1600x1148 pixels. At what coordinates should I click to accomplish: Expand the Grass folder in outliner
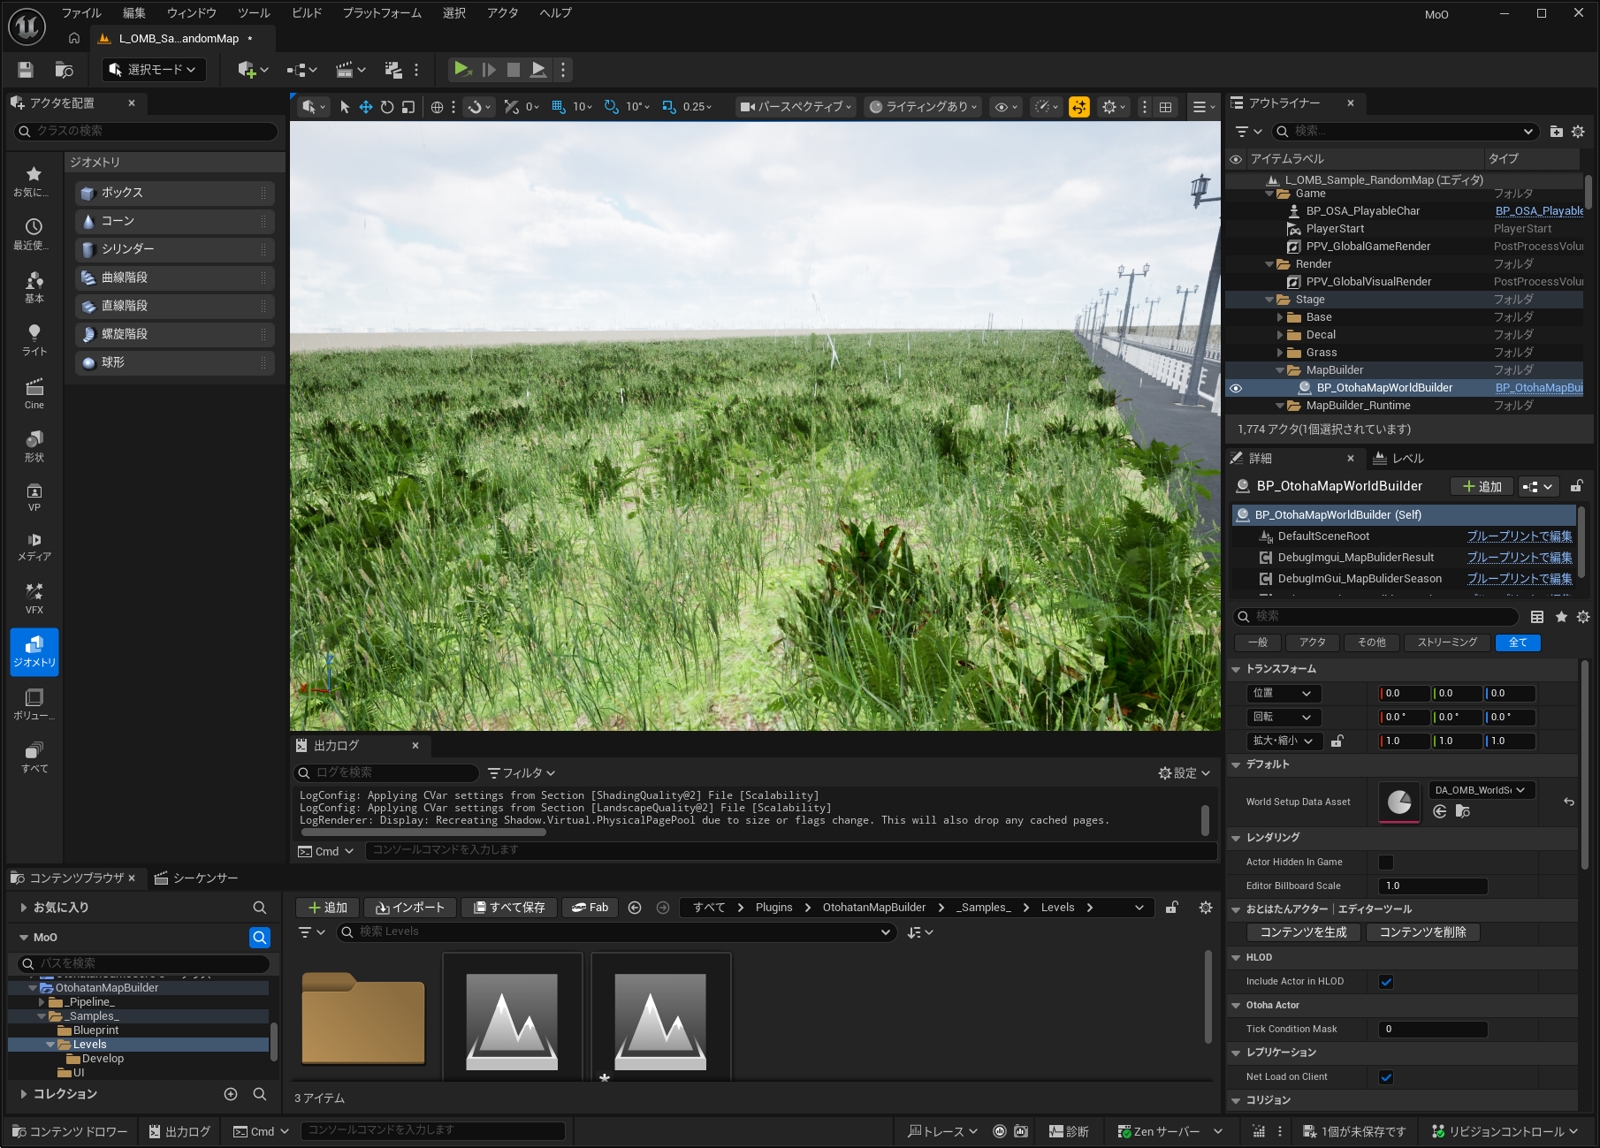coord(1280,353)
